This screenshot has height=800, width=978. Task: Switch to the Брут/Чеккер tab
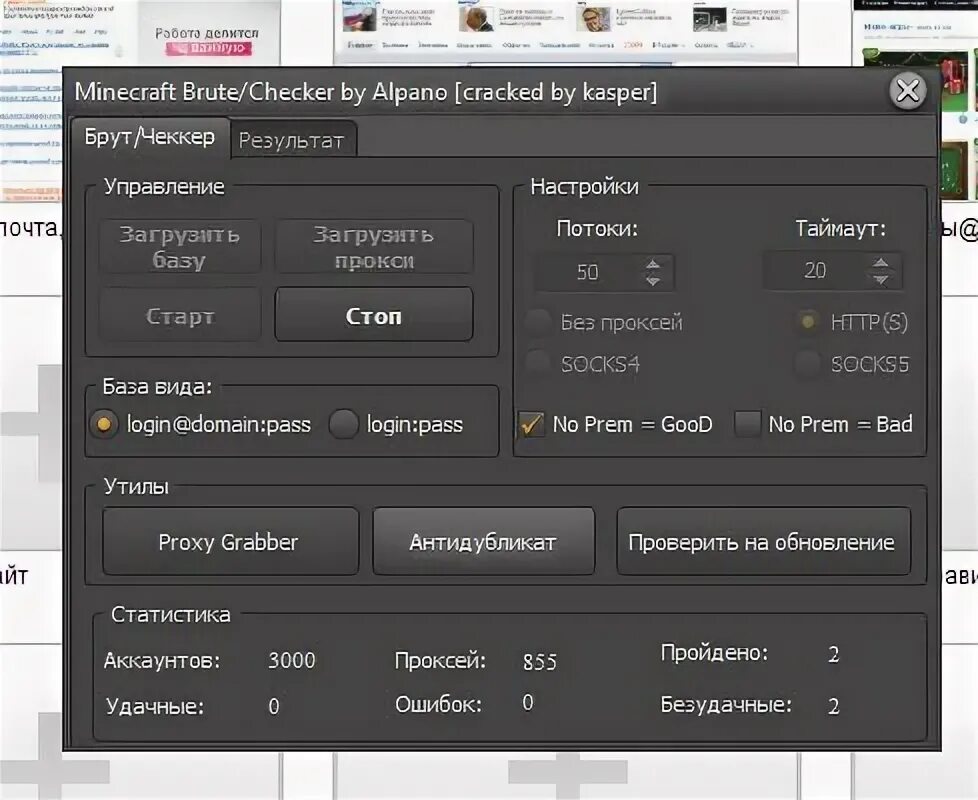coord(150,137)
